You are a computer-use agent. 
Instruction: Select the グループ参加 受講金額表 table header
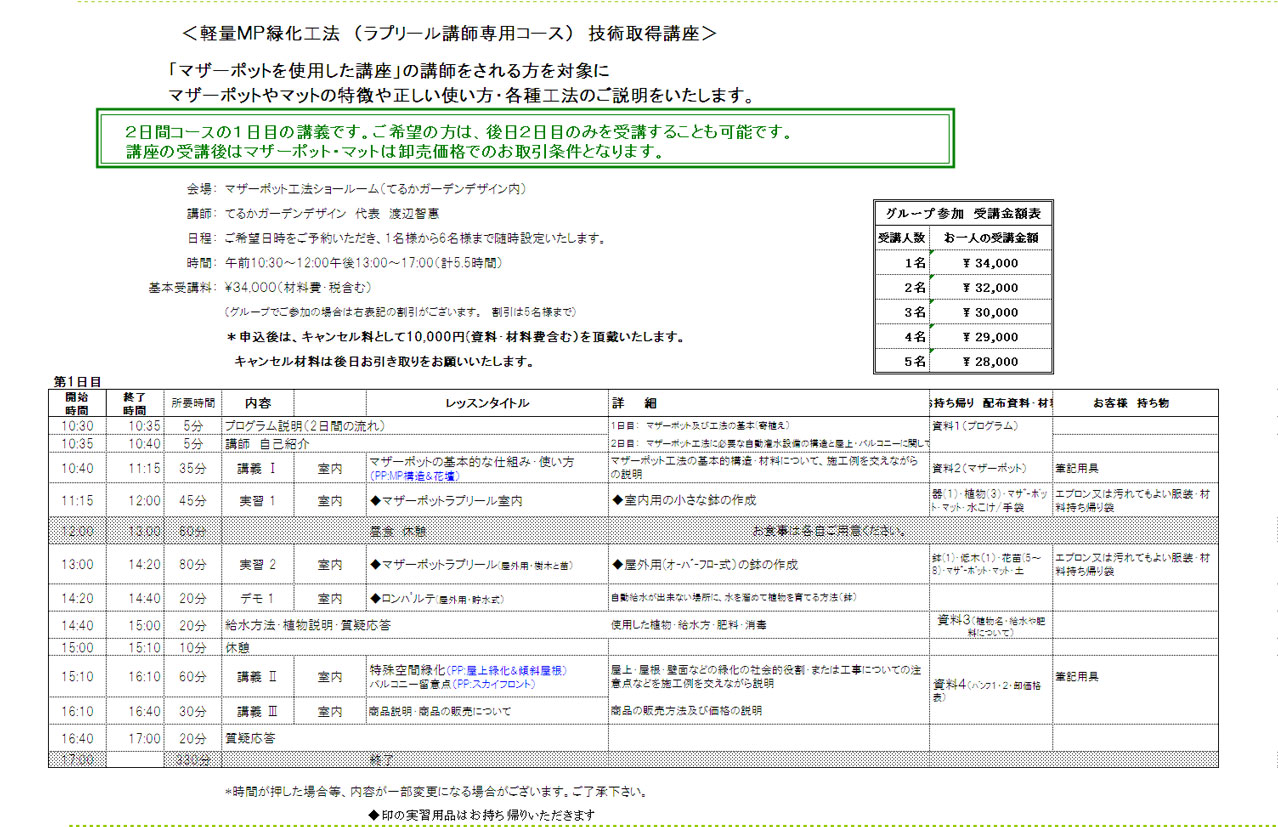click(963, 213)
